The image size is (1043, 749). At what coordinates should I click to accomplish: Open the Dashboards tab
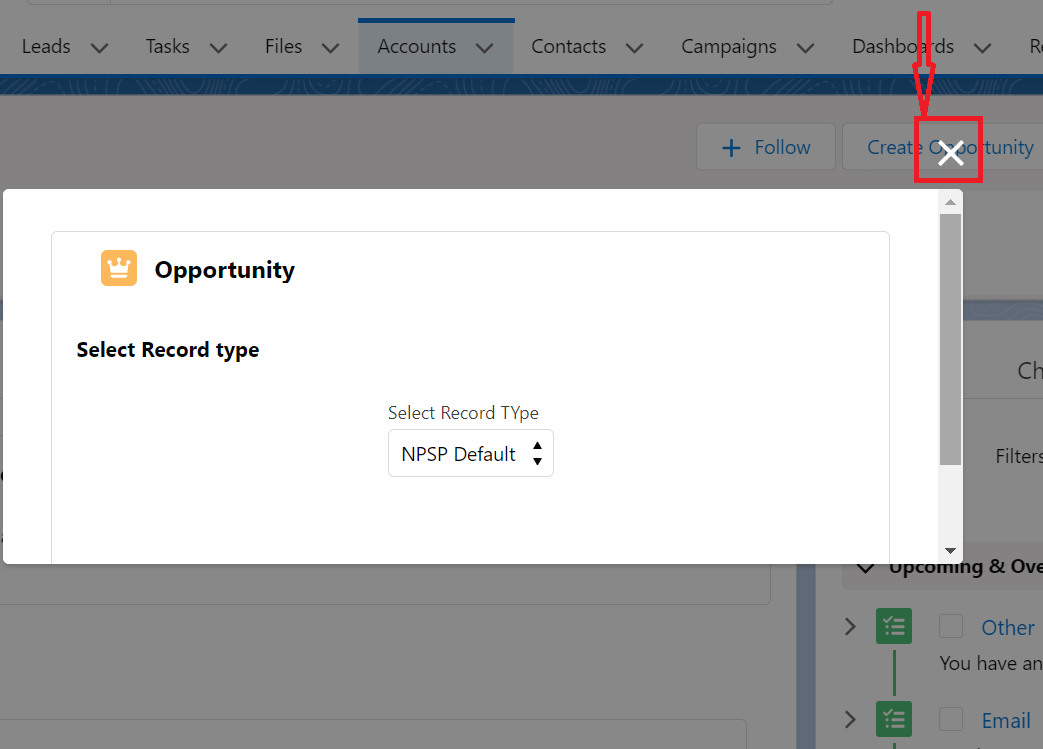pyautogui.click(x=903, y=47)
